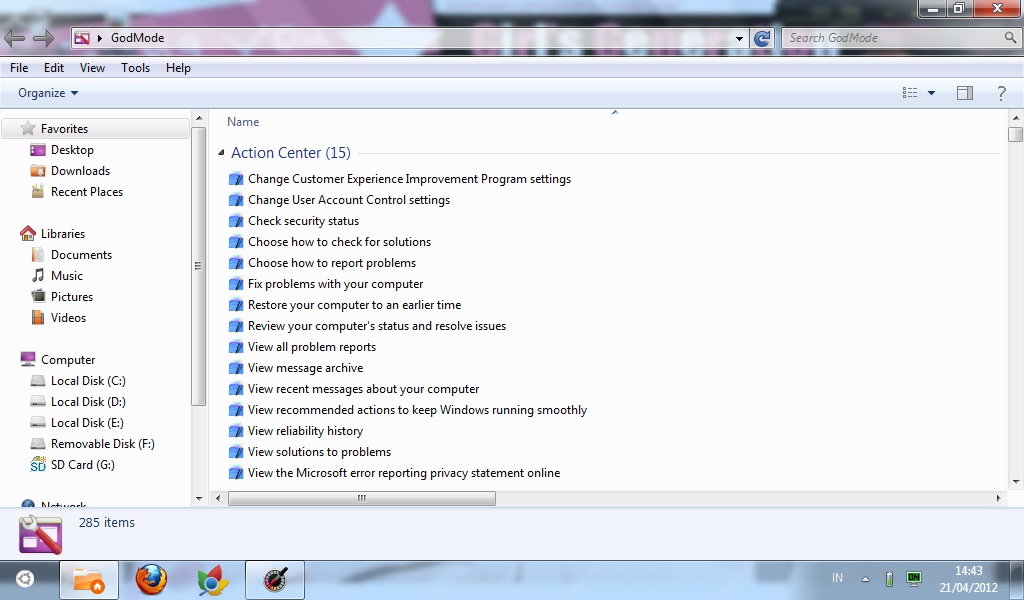Viewport: 1024px width, 600px height.
Task: Open the view options dropdown arrow
Action: (x=931, y=93)
